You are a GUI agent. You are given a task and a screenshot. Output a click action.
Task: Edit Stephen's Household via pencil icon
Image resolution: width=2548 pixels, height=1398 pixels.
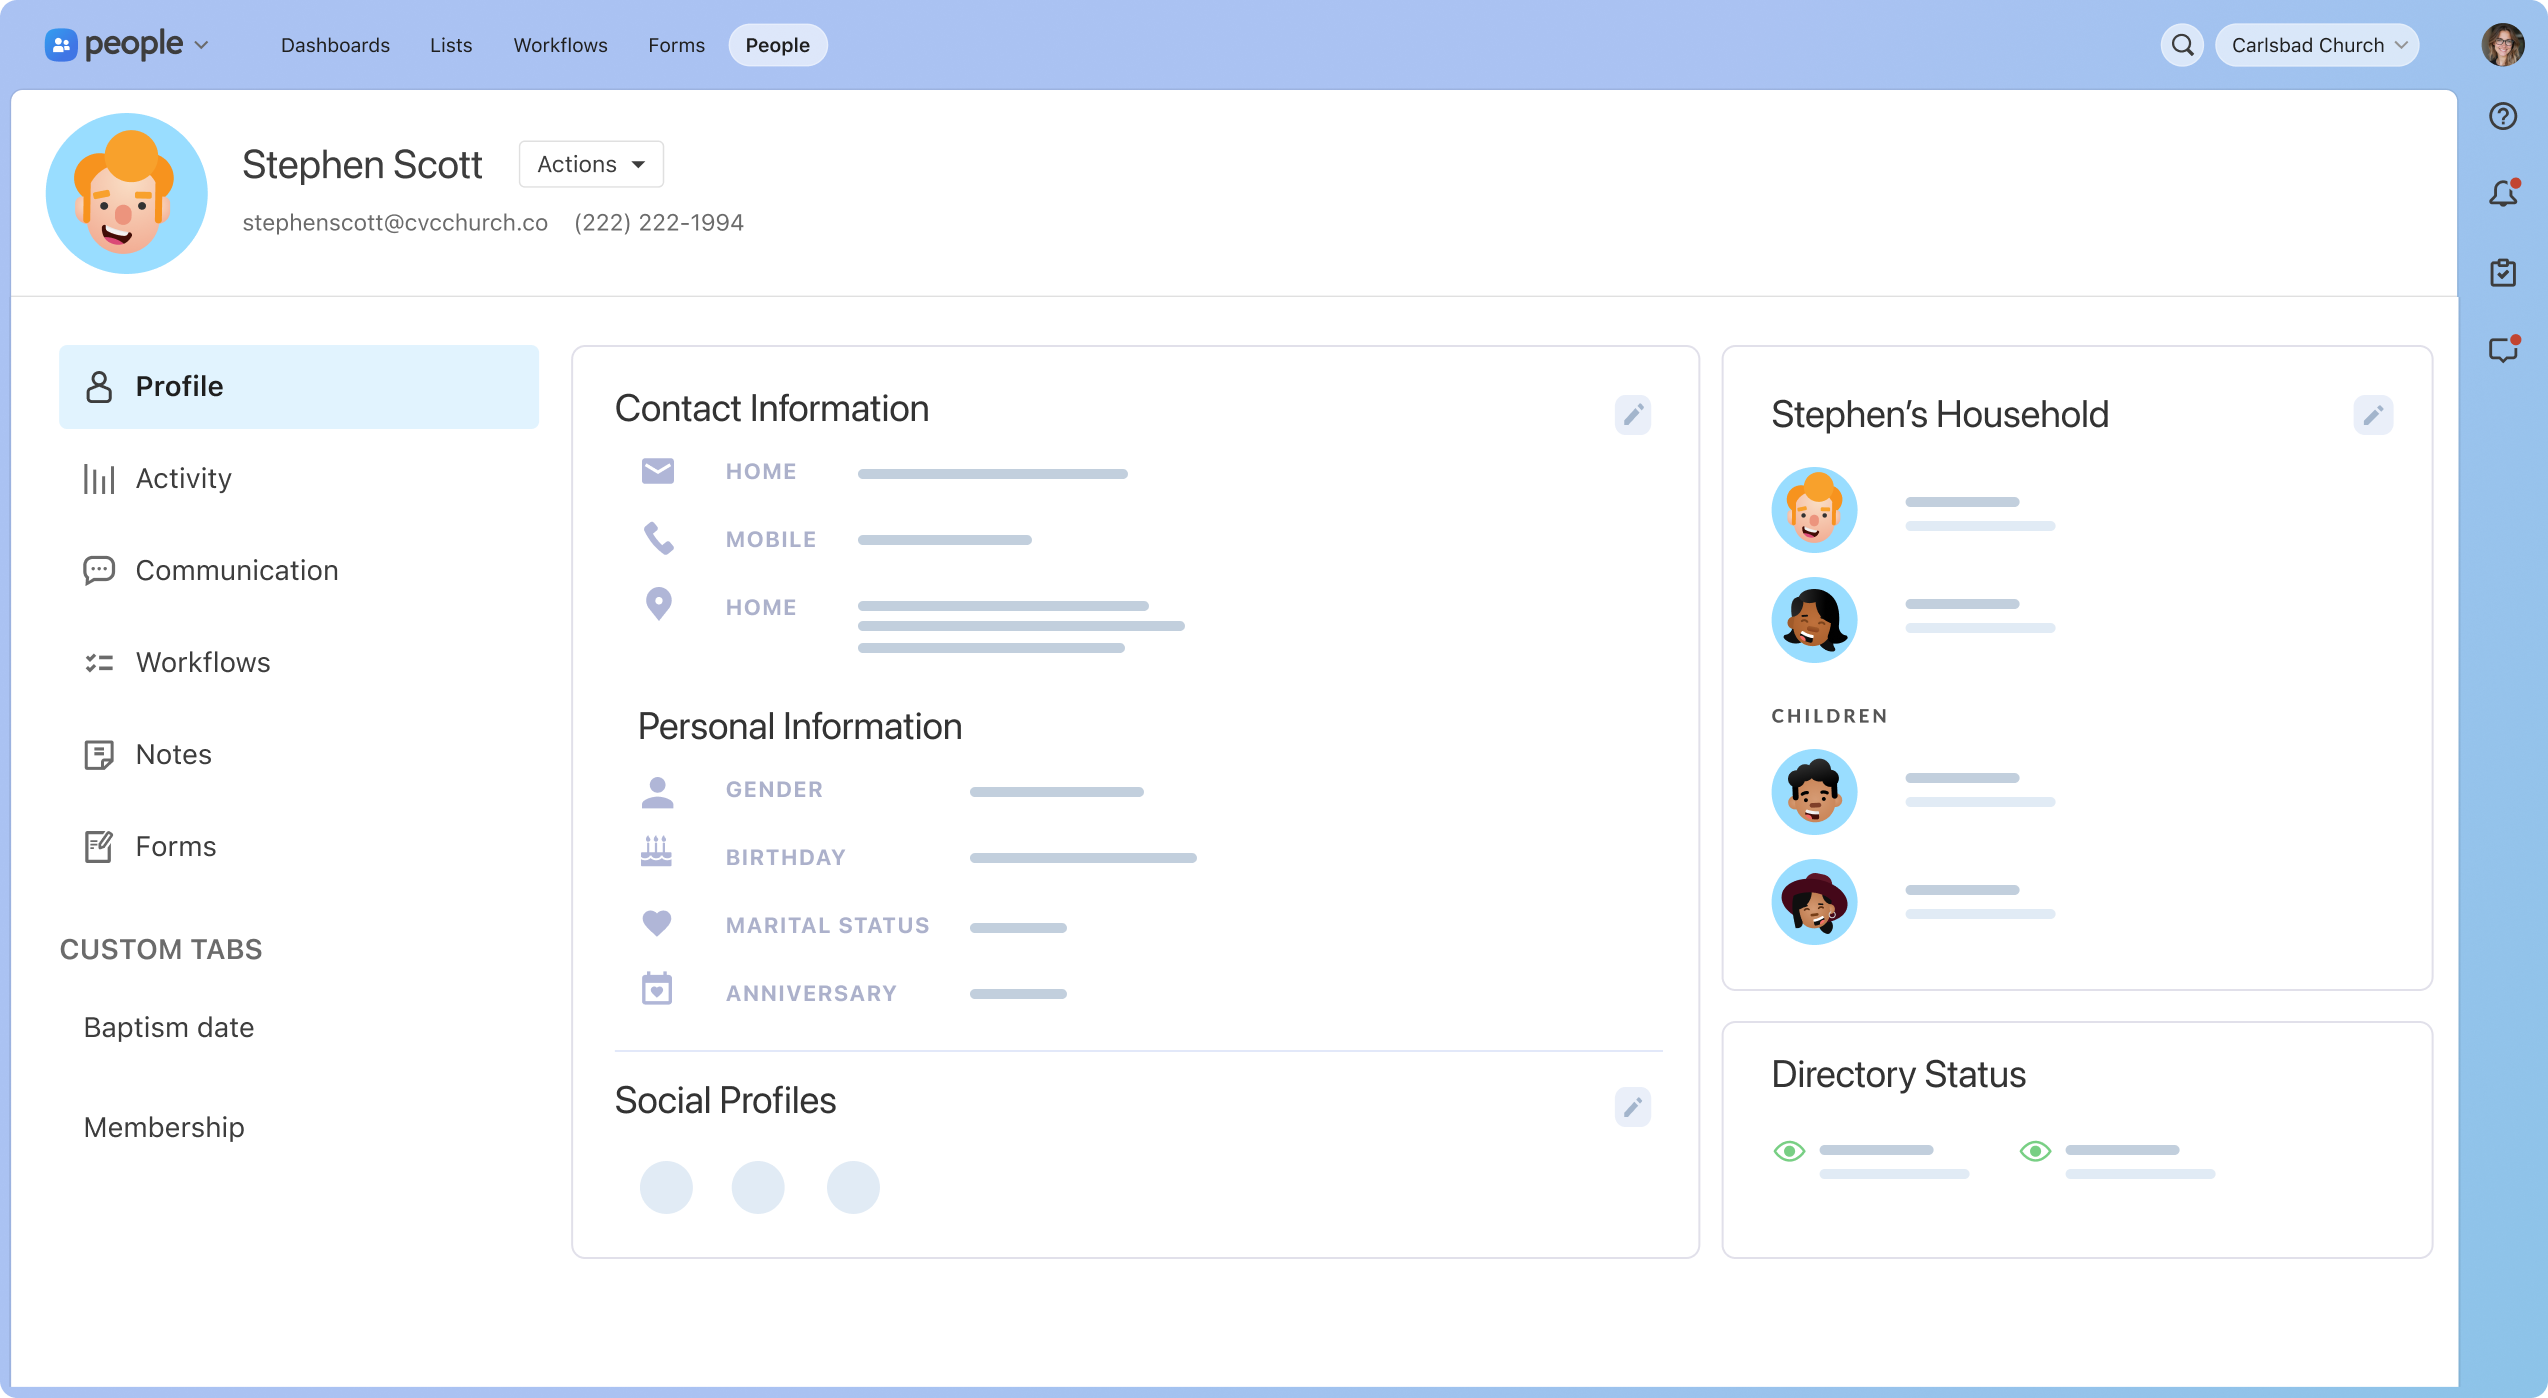(x=2375, y=415)
